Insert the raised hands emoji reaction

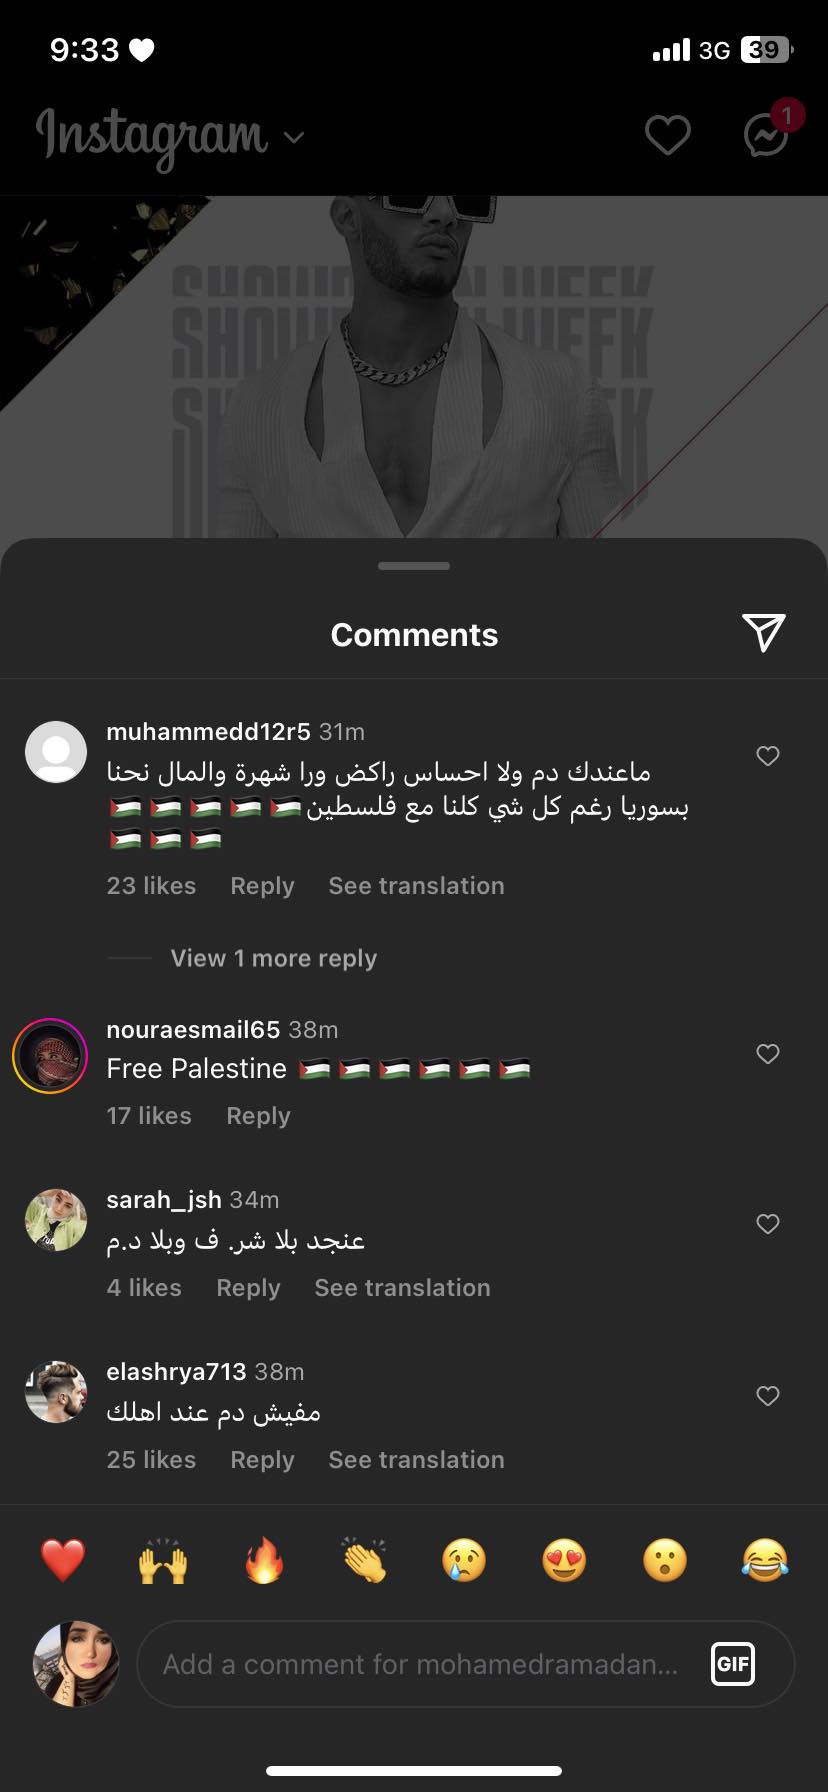(x=163, y=1560)
